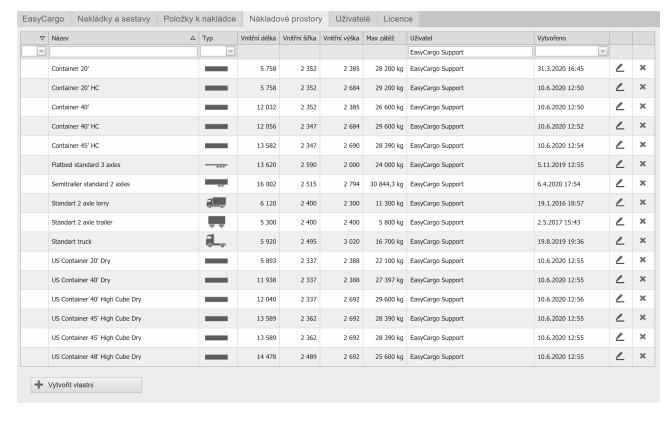Screen dimensions: 667x427
Task: Expand the first column filter dropdown
Action: [x=41, y=50]
